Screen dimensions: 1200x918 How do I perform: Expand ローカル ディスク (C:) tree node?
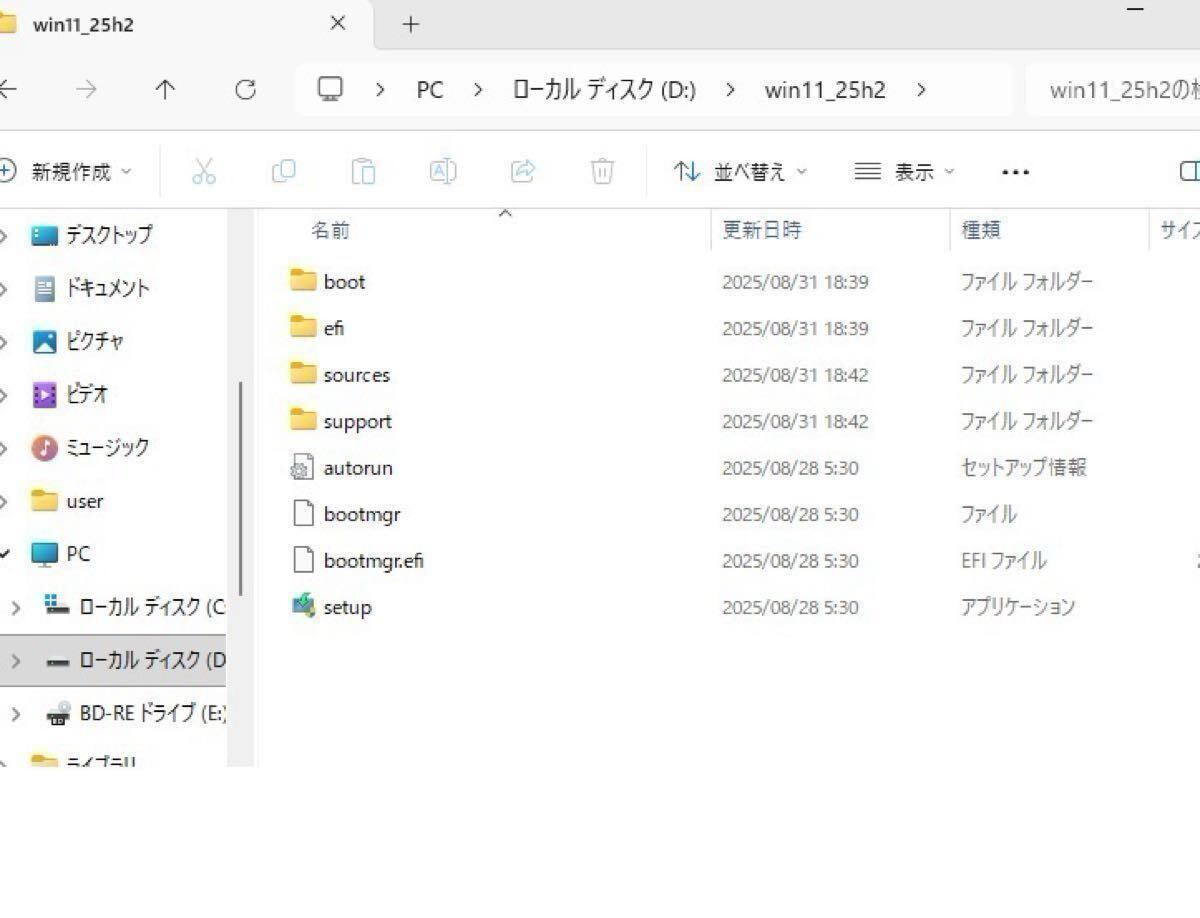[15, 607]
